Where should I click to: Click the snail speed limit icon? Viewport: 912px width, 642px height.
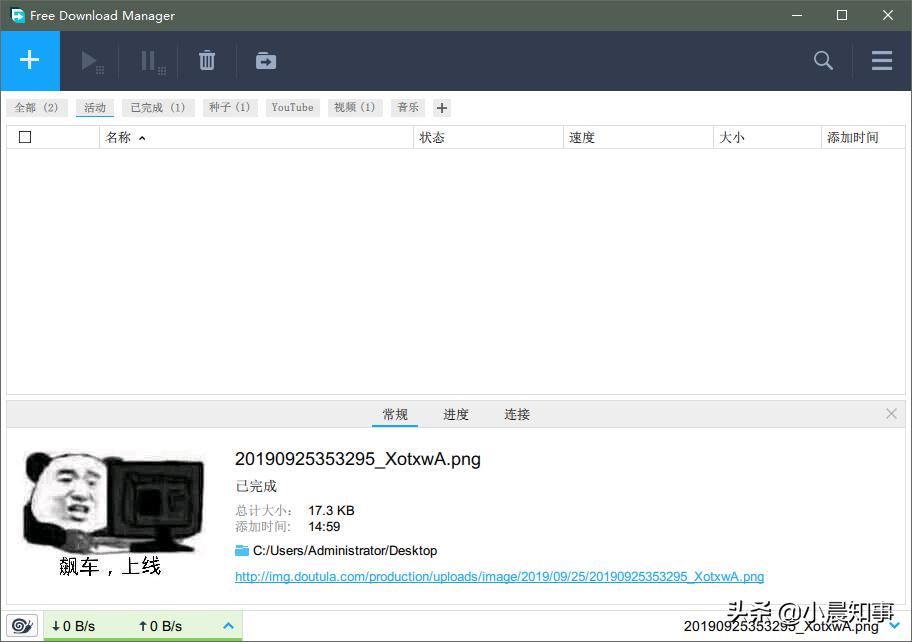tap(21, 625)
